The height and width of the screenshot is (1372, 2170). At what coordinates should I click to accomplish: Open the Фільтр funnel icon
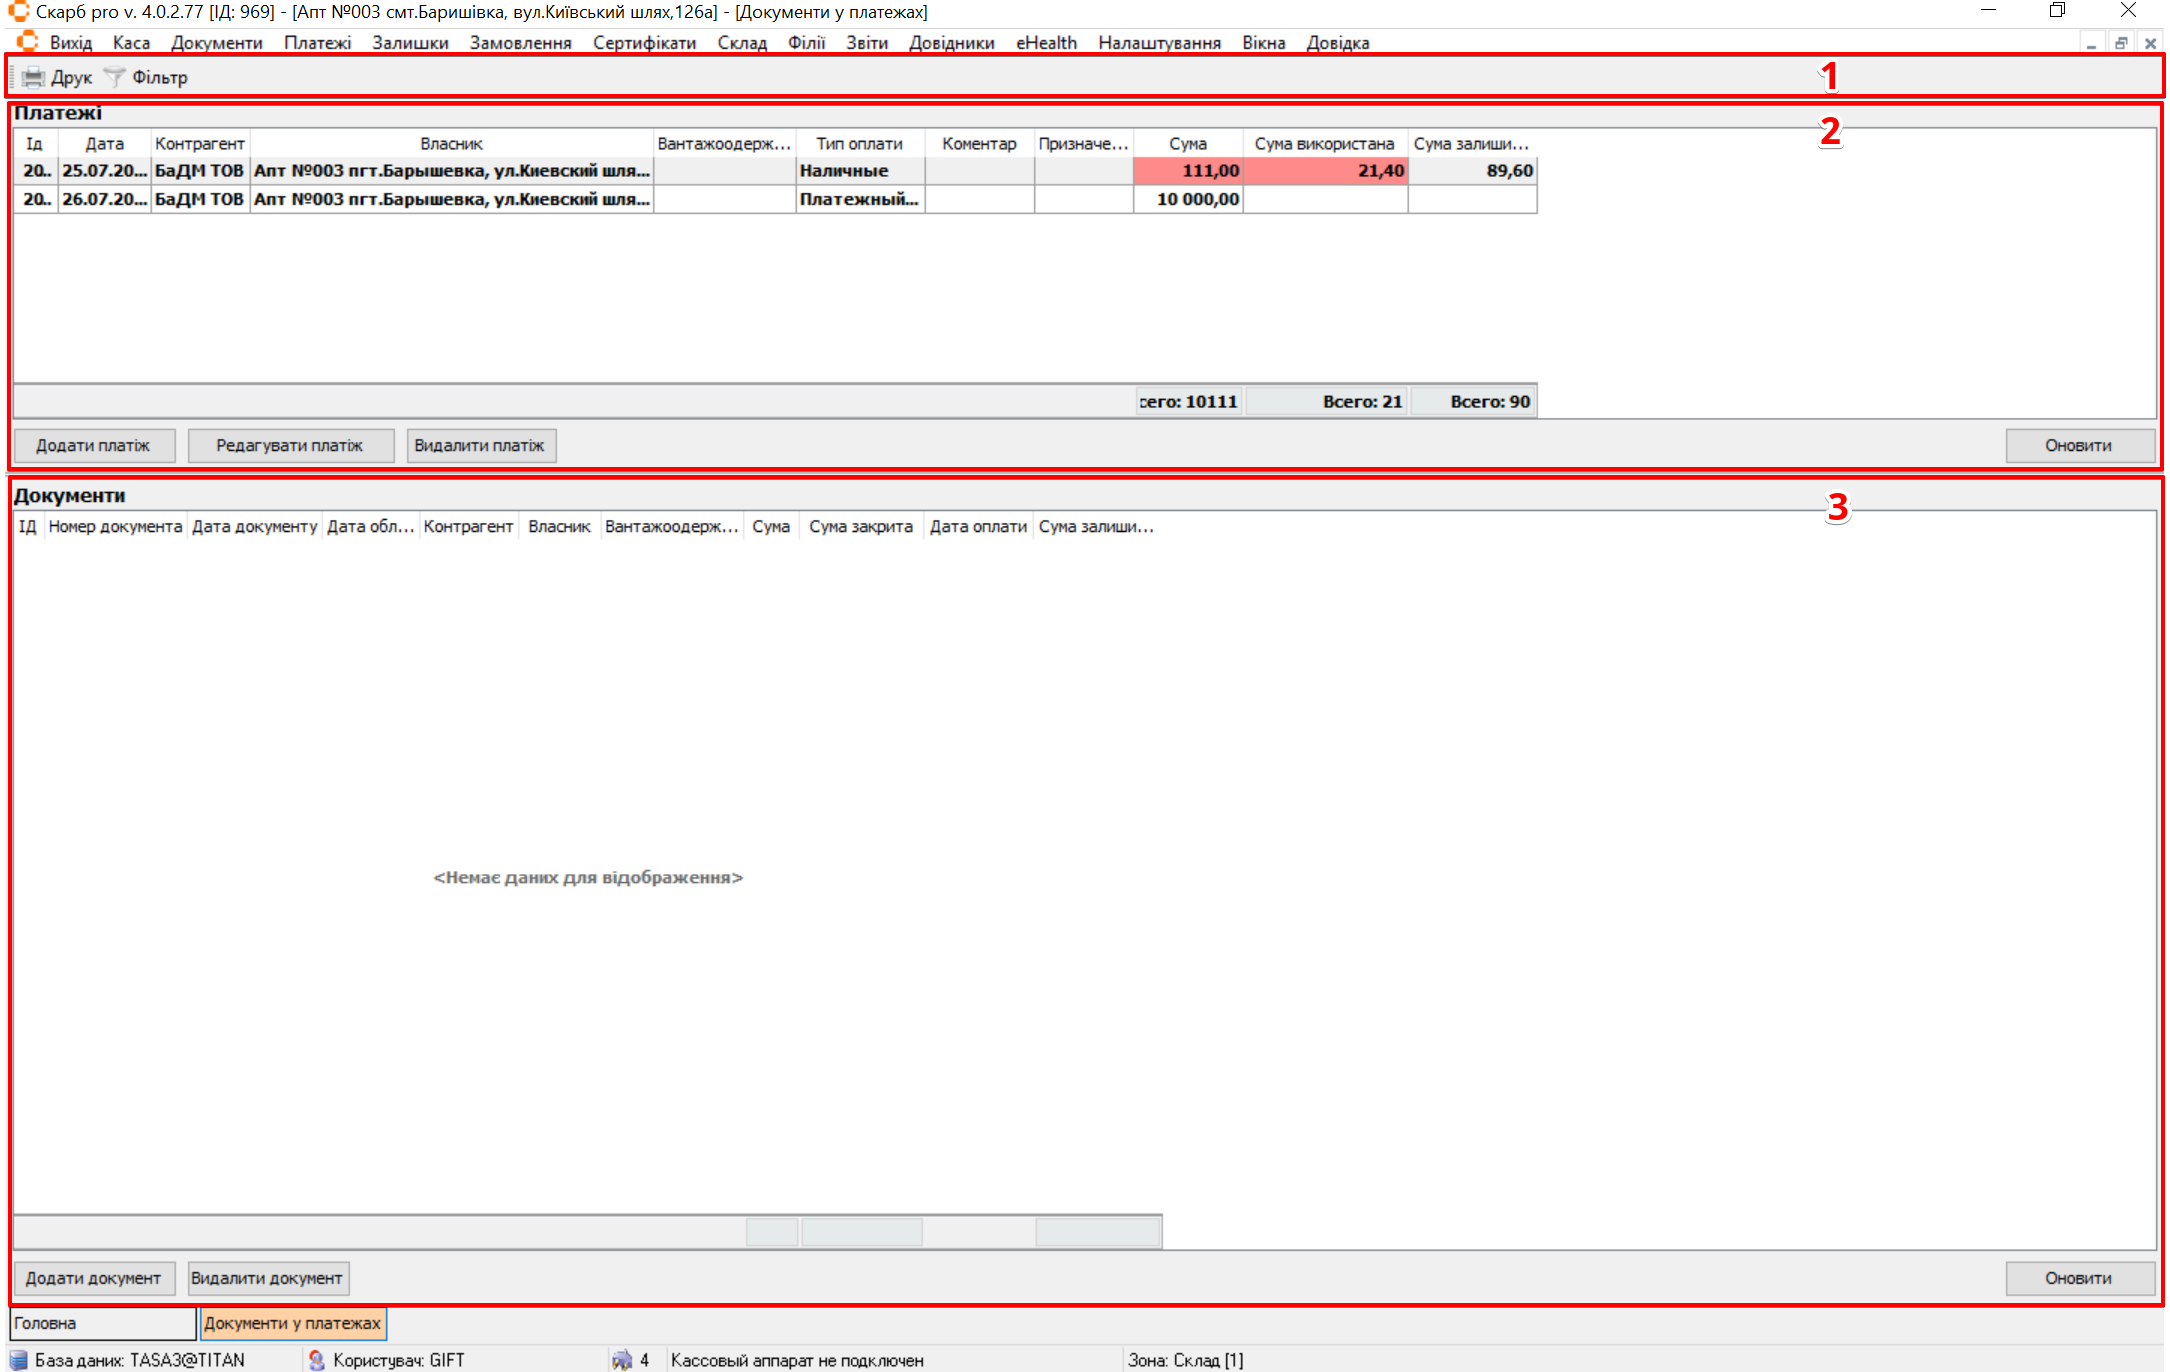pos(115,77)
